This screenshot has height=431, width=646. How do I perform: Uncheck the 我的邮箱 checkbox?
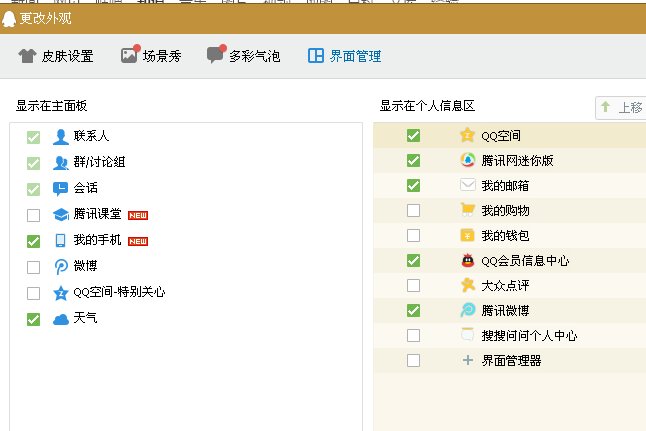pyautogui.click(x=413, y=185)
